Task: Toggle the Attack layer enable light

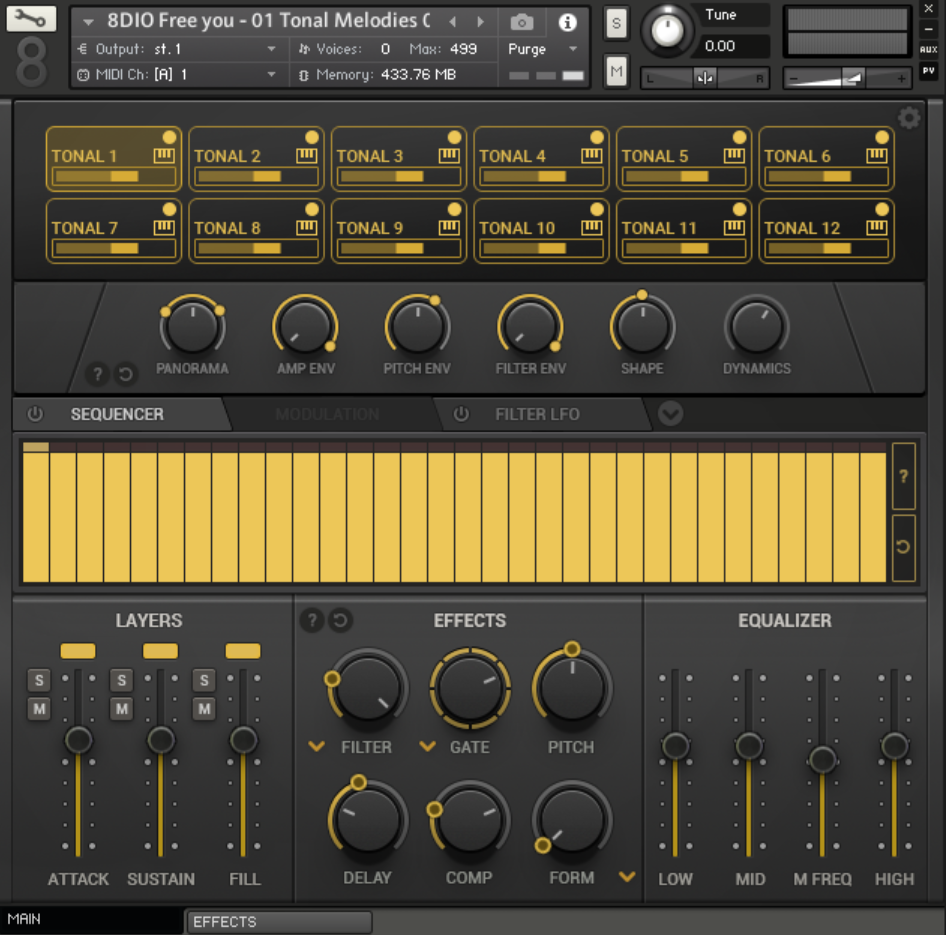Action: pos(78,651)
